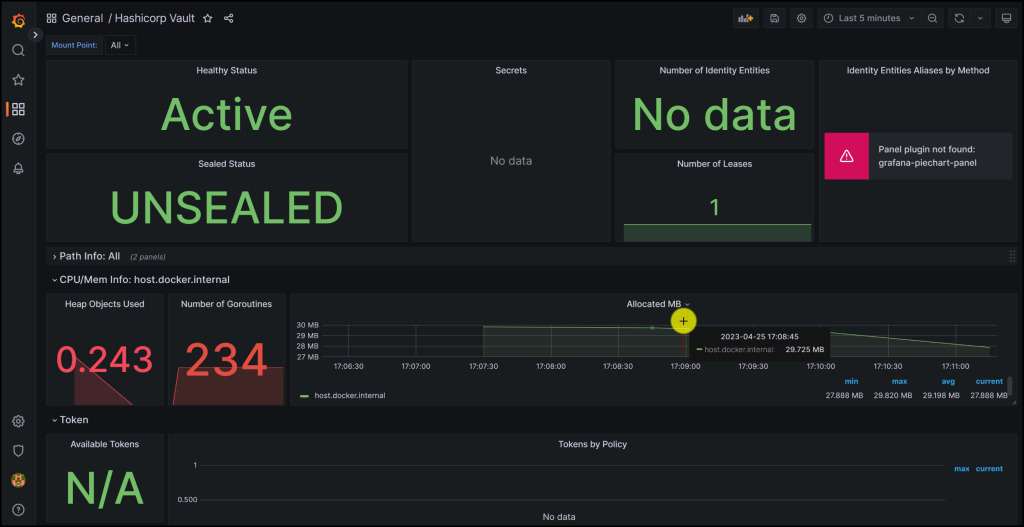Open Alerting bell icon
1024x527 pixels.
coord(18,168)
